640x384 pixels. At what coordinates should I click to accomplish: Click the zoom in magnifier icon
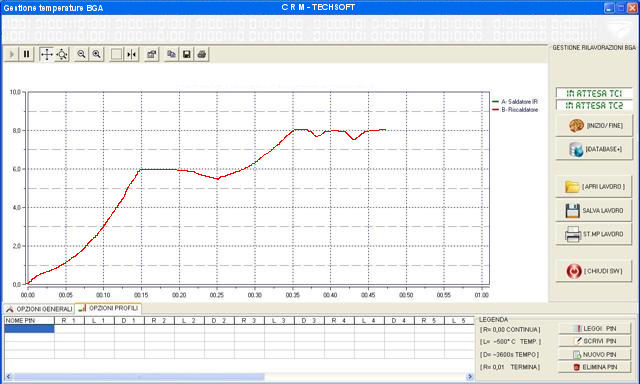[x=96, y=54]
